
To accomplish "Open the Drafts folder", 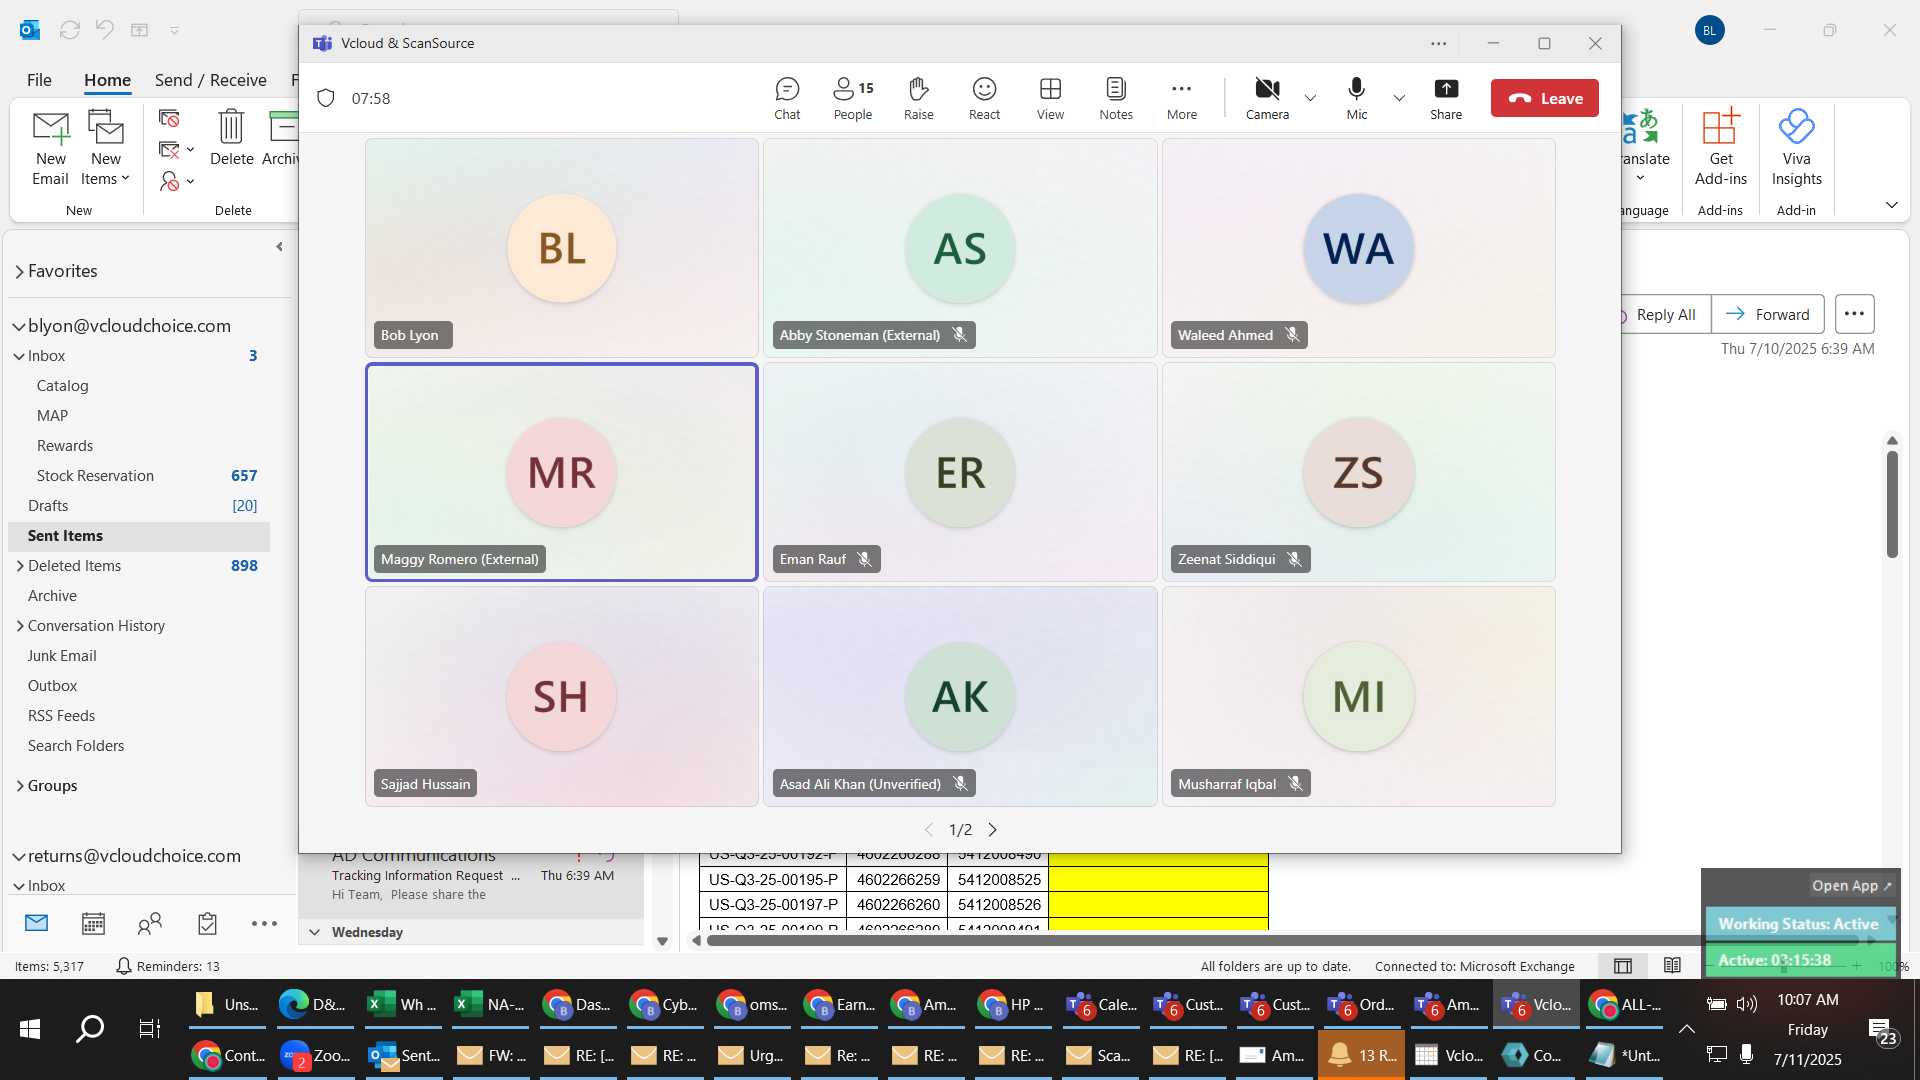I will tap(139, 506).
